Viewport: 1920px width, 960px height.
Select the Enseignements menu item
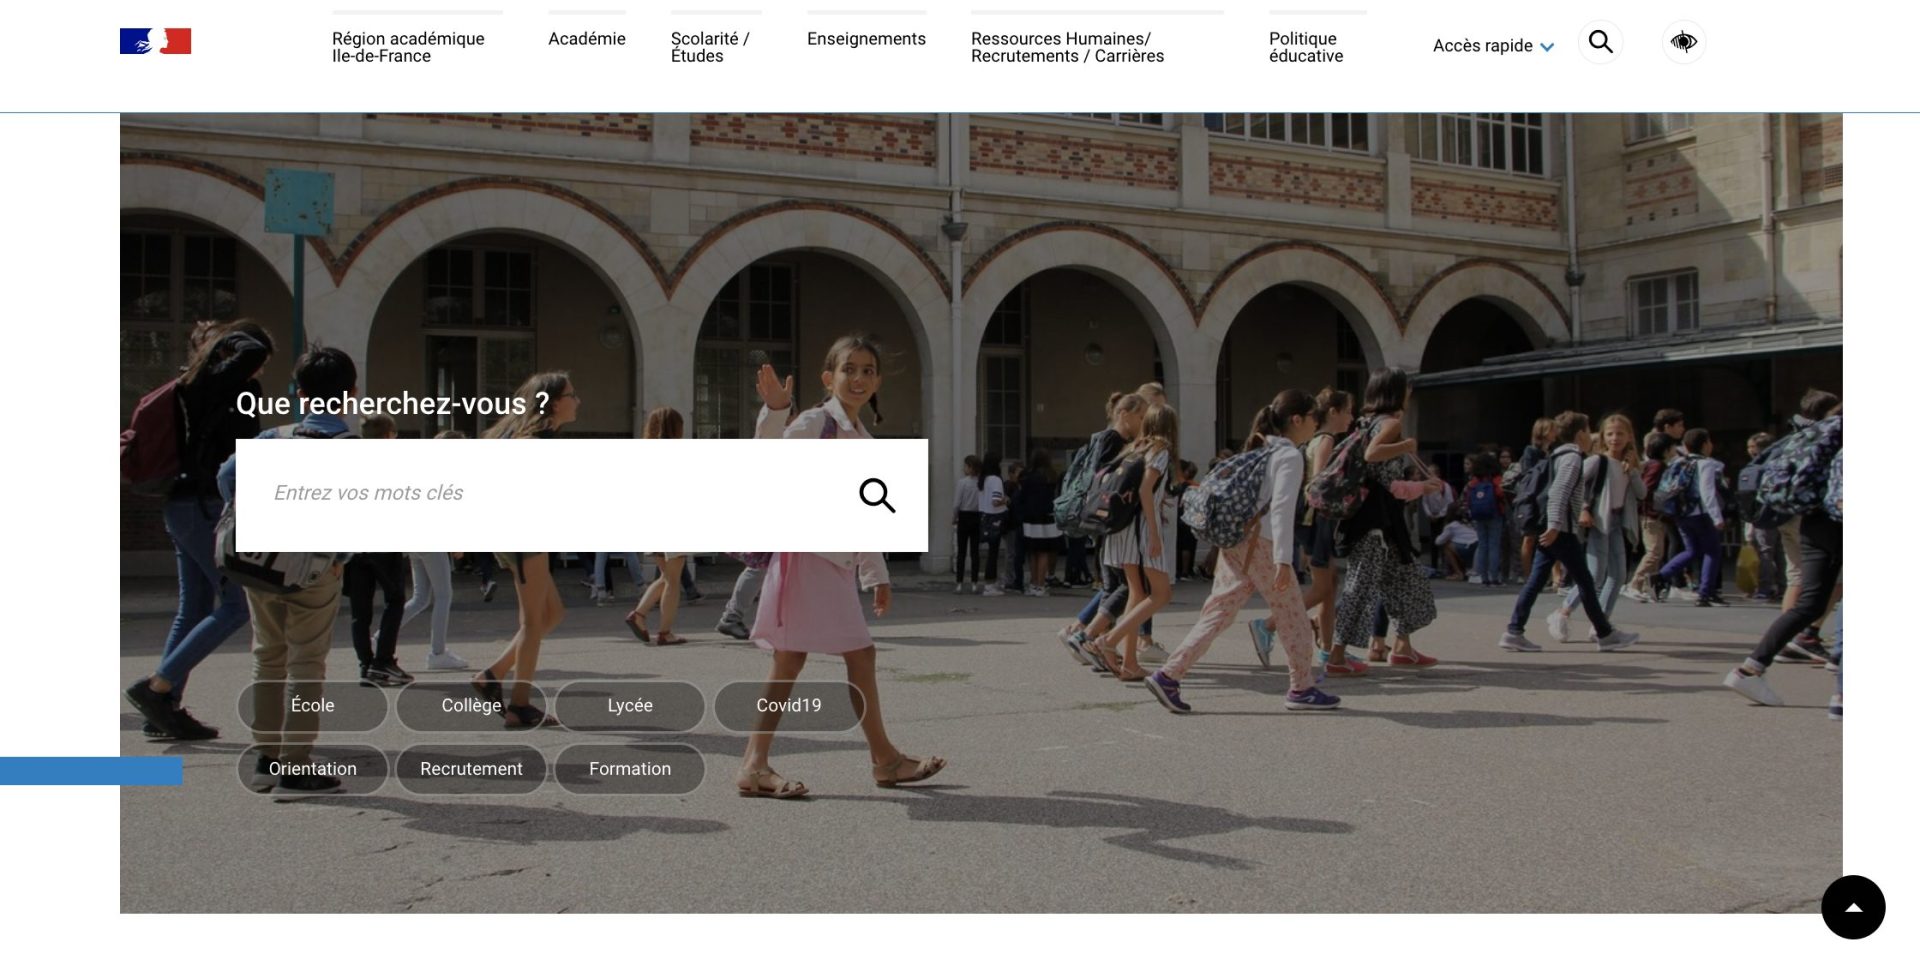pyautogui.click(x=866, y=39)
